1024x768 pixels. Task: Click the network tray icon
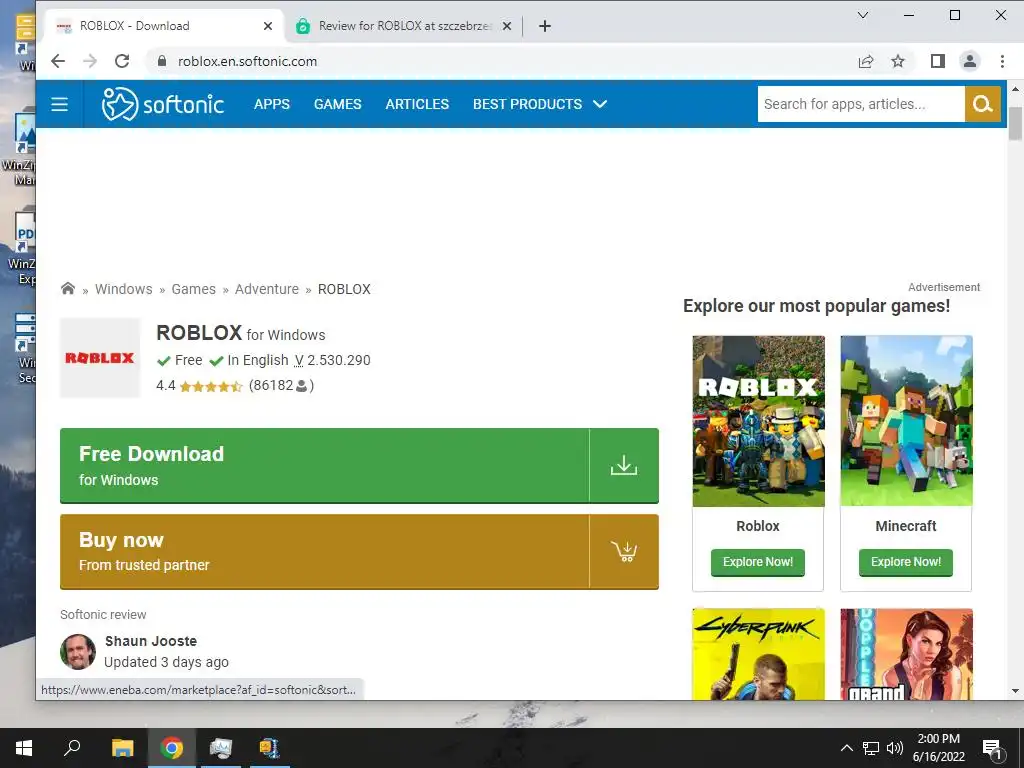[x=871, y=748]
